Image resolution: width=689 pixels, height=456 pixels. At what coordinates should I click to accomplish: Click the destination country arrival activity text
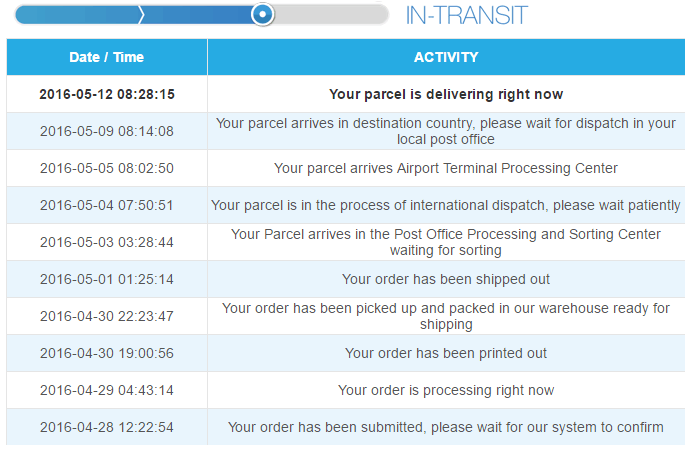click(x=446, y=131)
